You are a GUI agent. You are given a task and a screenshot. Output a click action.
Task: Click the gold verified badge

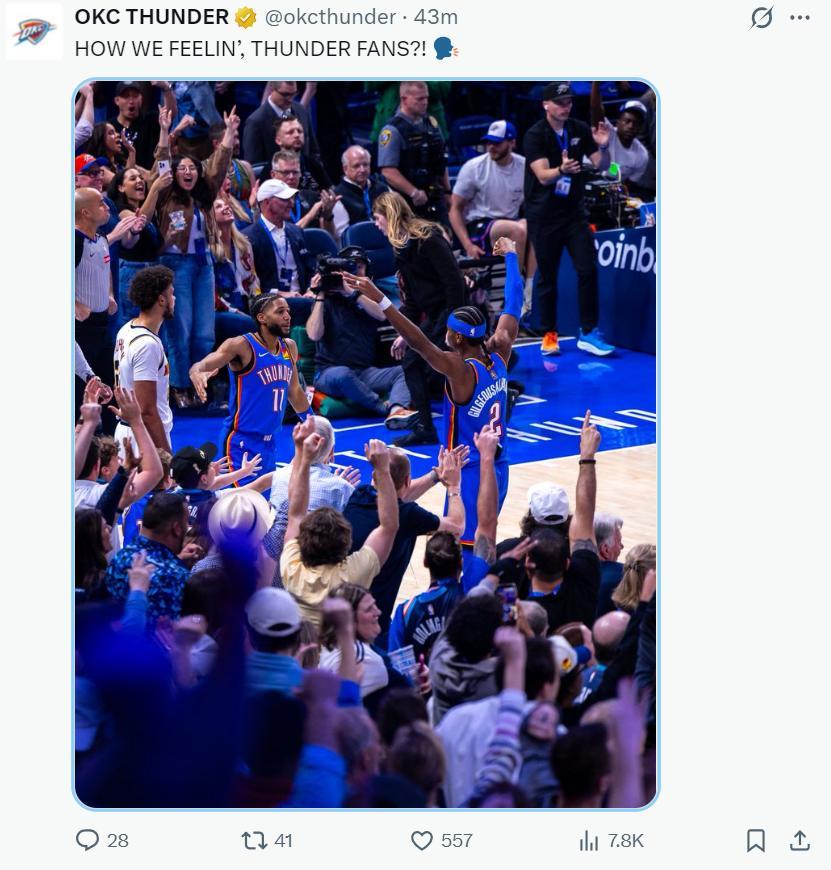[x=245, y=17]
